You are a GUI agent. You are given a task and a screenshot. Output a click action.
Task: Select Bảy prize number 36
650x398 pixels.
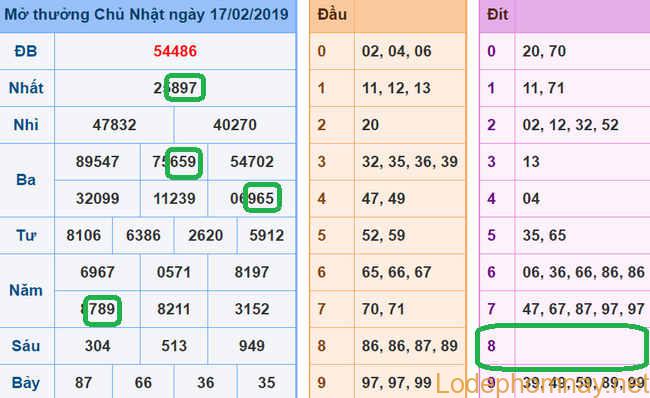pos(206,383)
